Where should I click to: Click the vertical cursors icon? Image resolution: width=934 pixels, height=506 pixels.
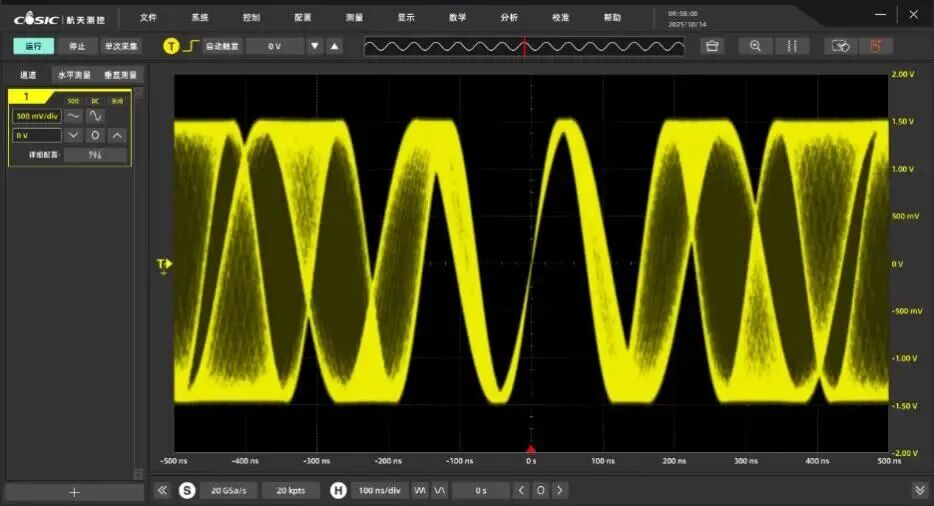(792, 46)
